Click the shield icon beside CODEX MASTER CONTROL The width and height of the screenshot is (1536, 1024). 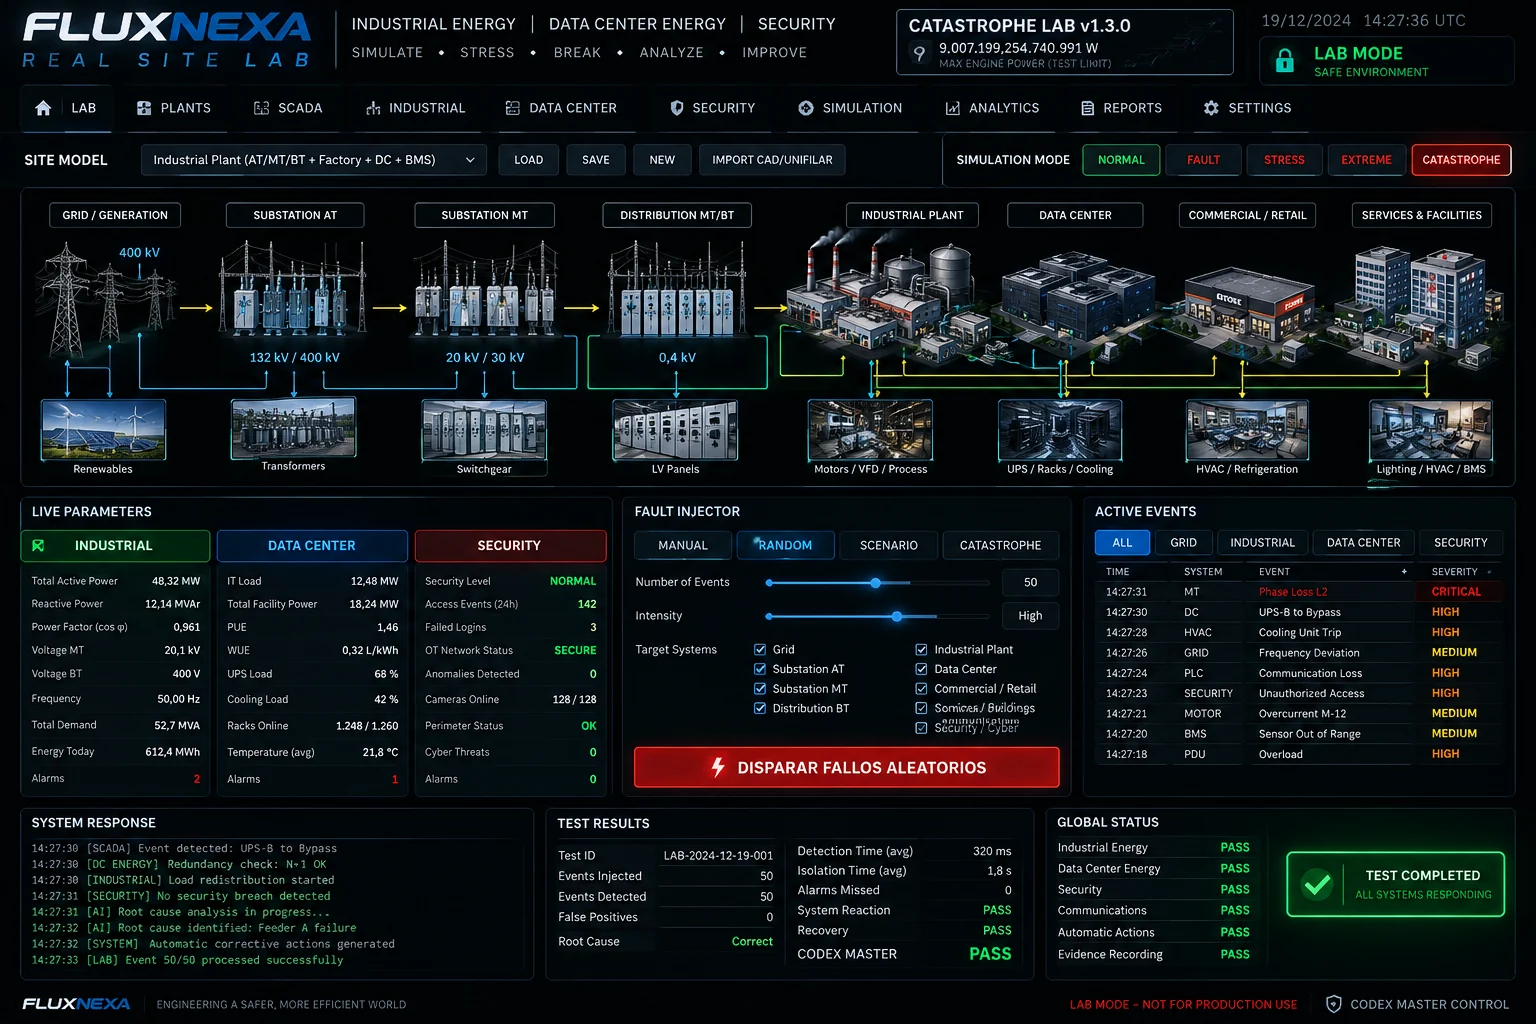point(1333,1004)
